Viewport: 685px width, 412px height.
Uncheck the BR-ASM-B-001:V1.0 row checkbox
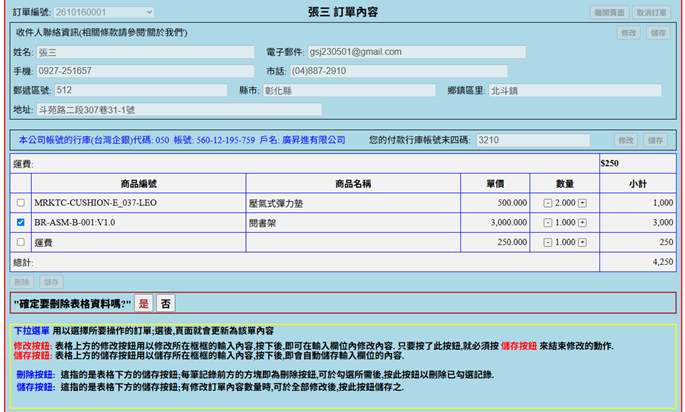tap(21, 222)
